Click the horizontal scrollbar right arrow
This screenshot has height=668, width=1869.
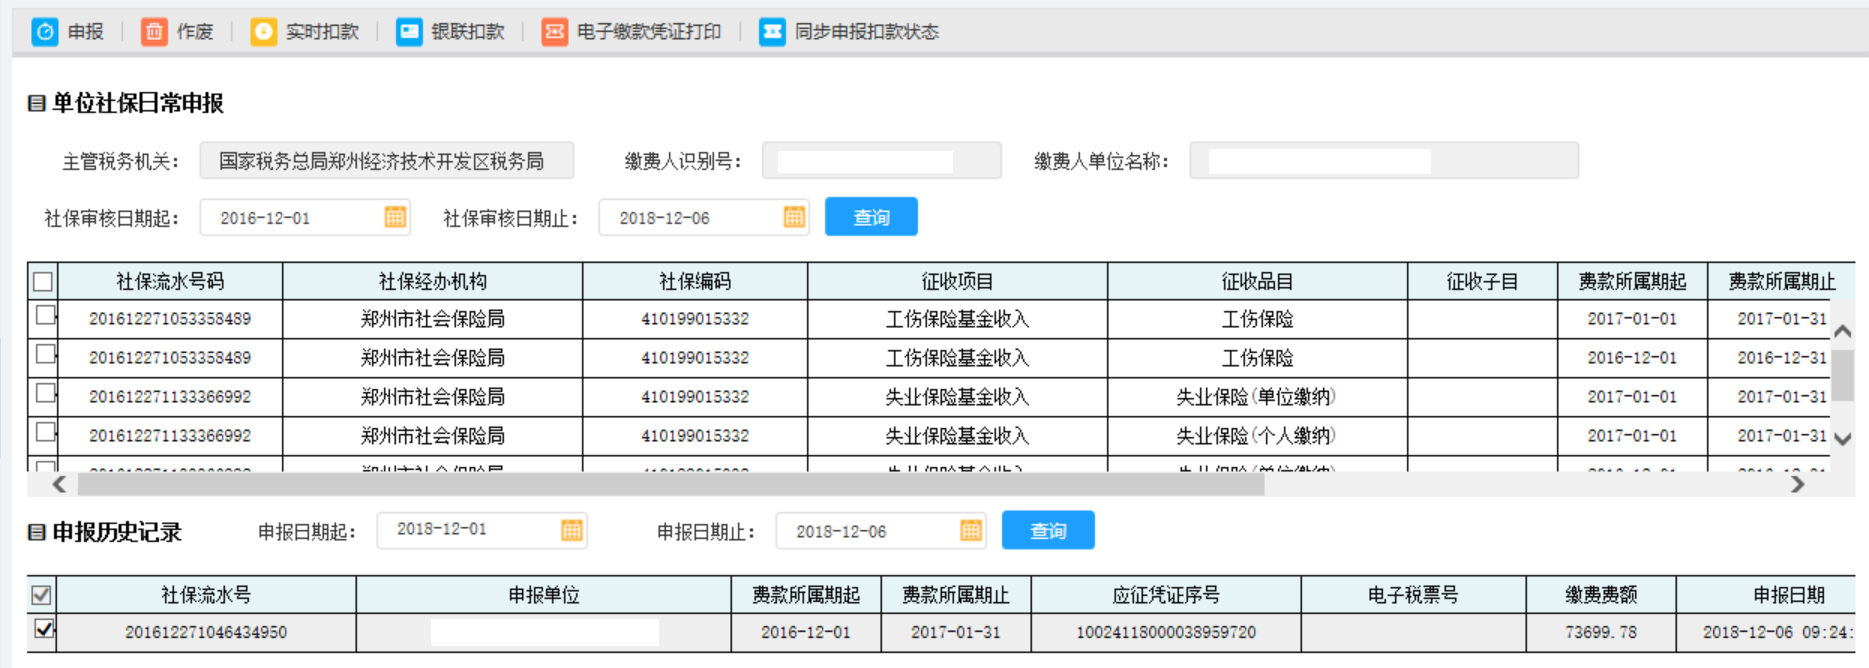1797,484
